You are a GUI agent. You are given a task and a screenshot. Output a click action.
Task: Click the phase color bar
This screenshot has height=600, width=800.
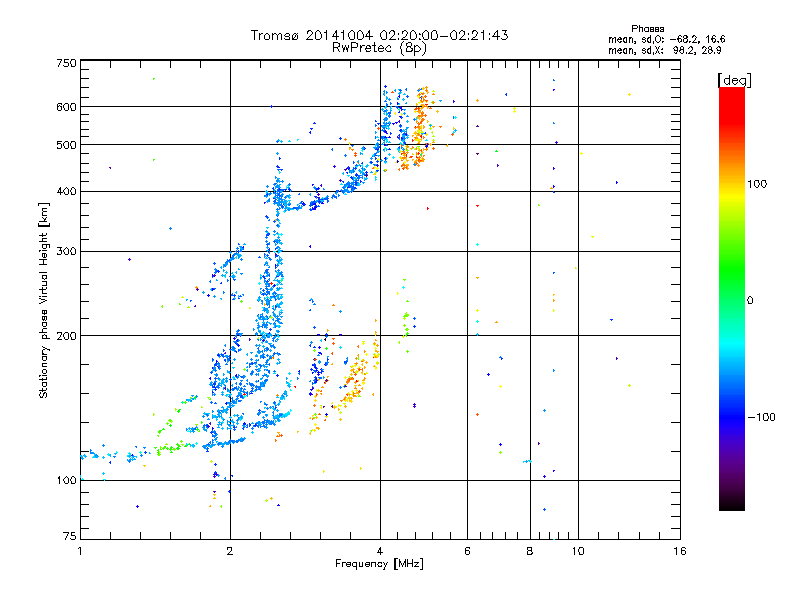coord(732,298)
